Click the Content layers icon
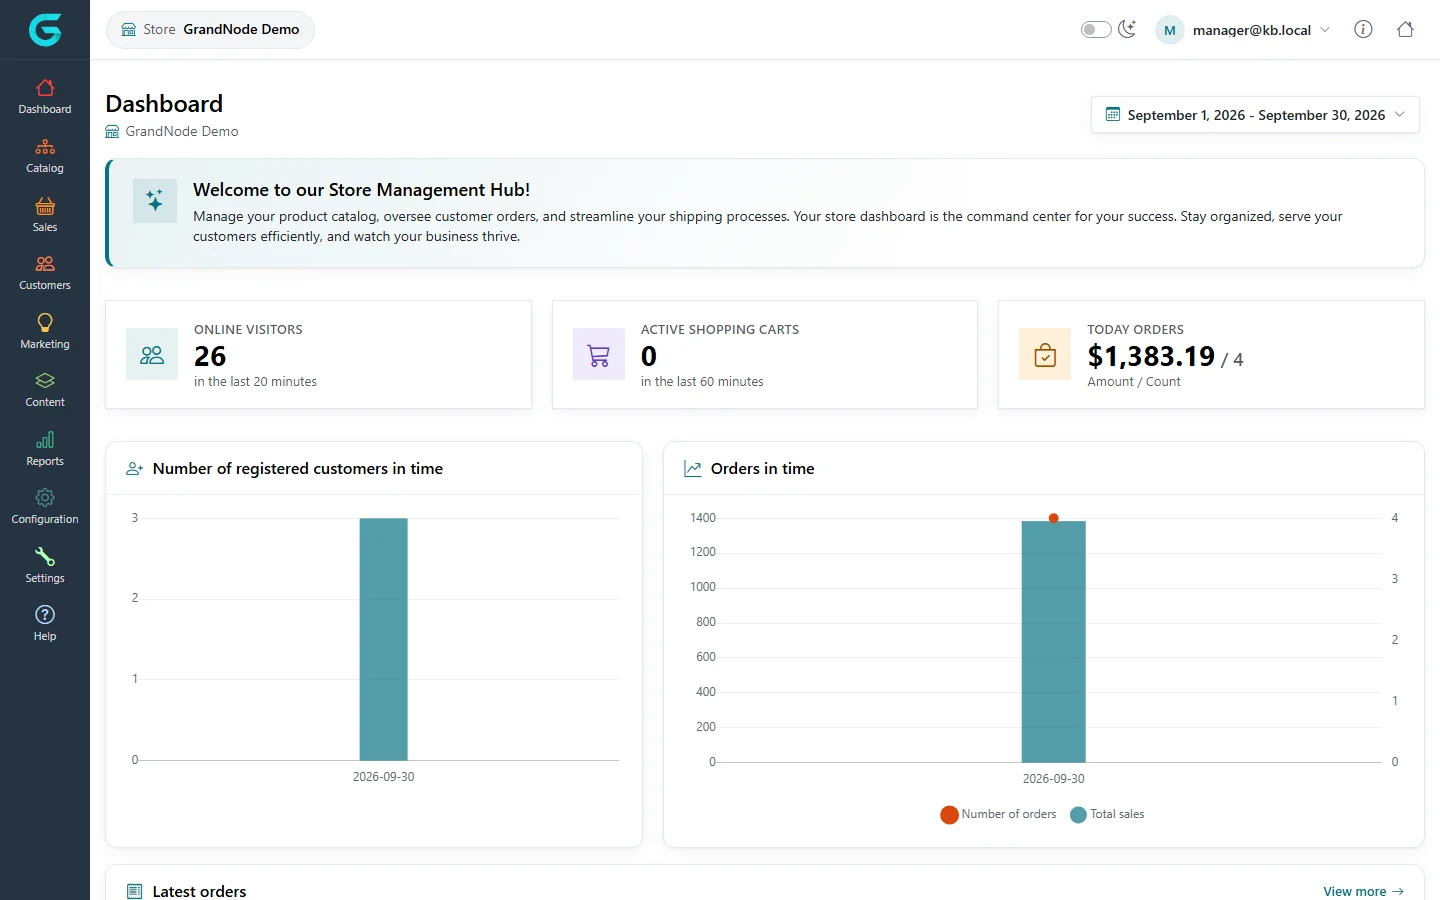This screenshot has height=900, width=1440. (45, 381)
